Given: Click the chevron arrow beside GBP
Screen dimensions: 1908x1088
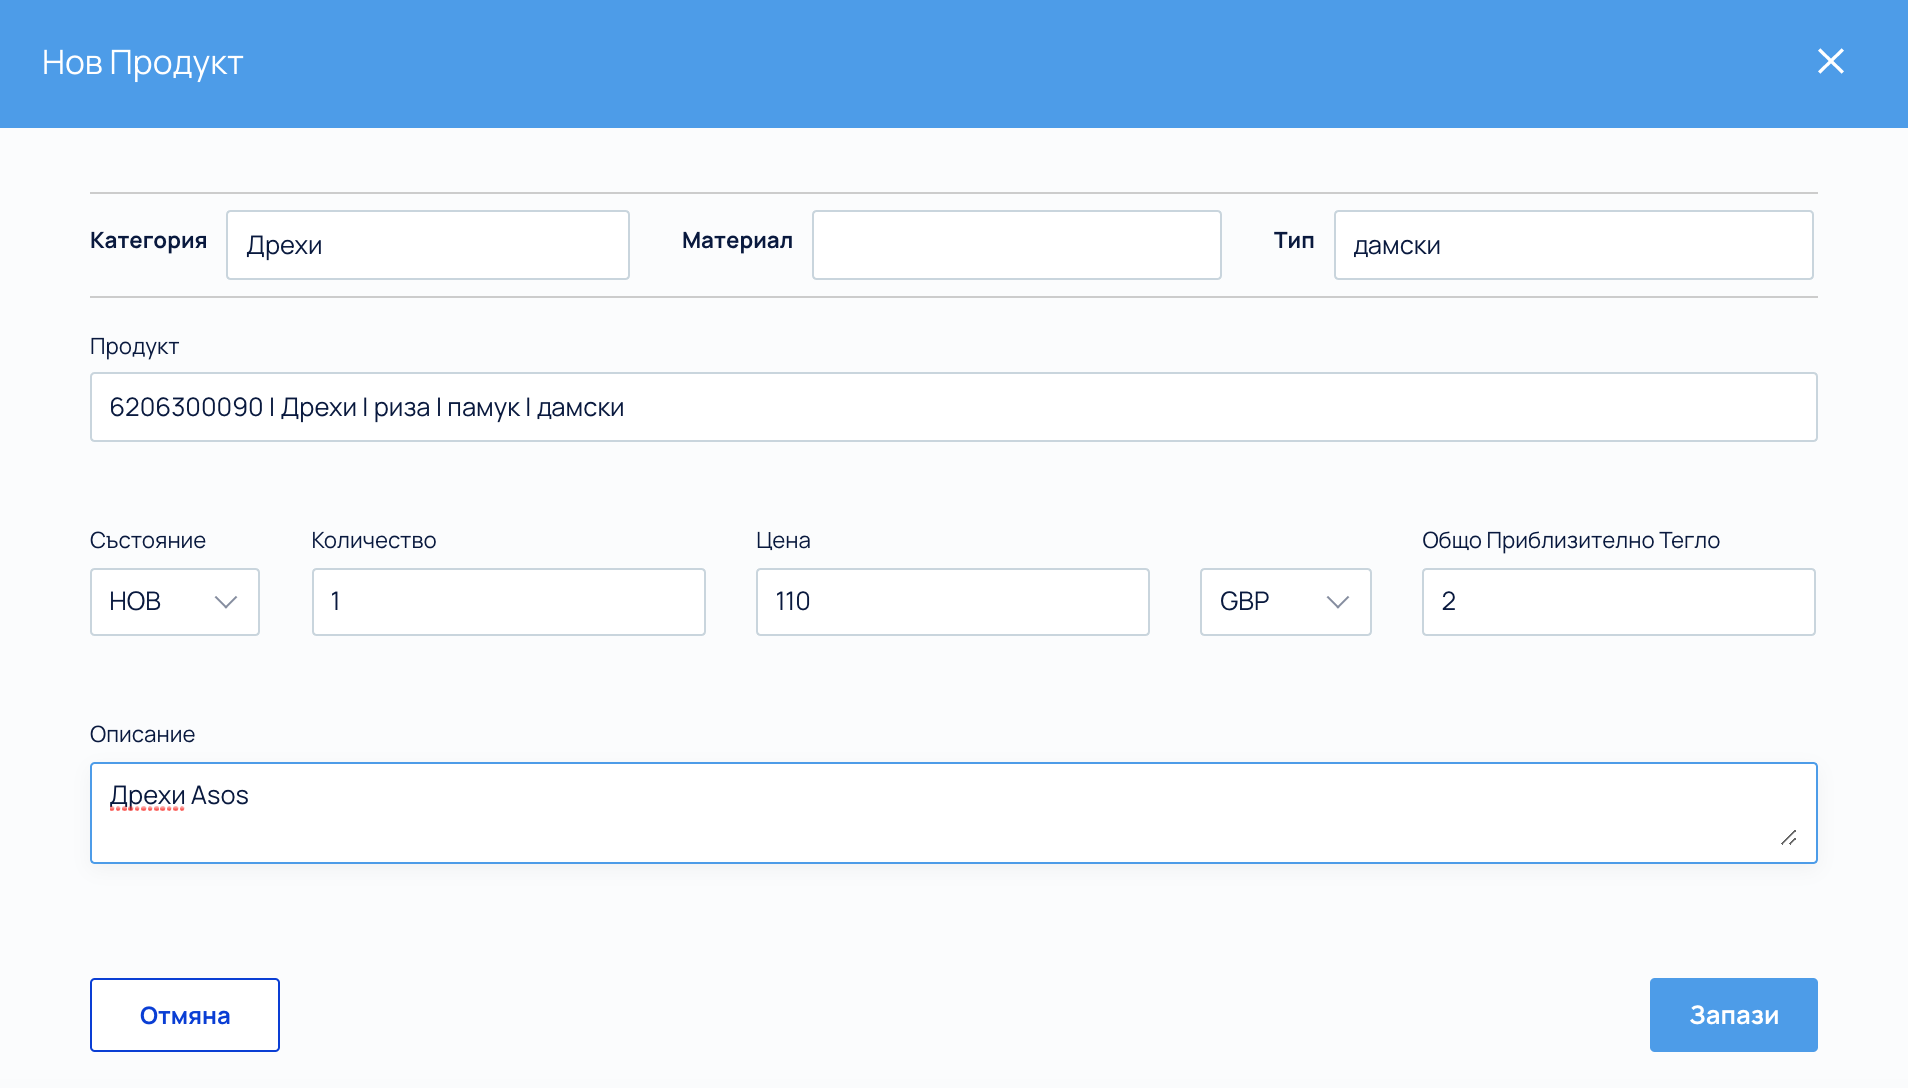Looking at the screenshot, I should 1337,602.
